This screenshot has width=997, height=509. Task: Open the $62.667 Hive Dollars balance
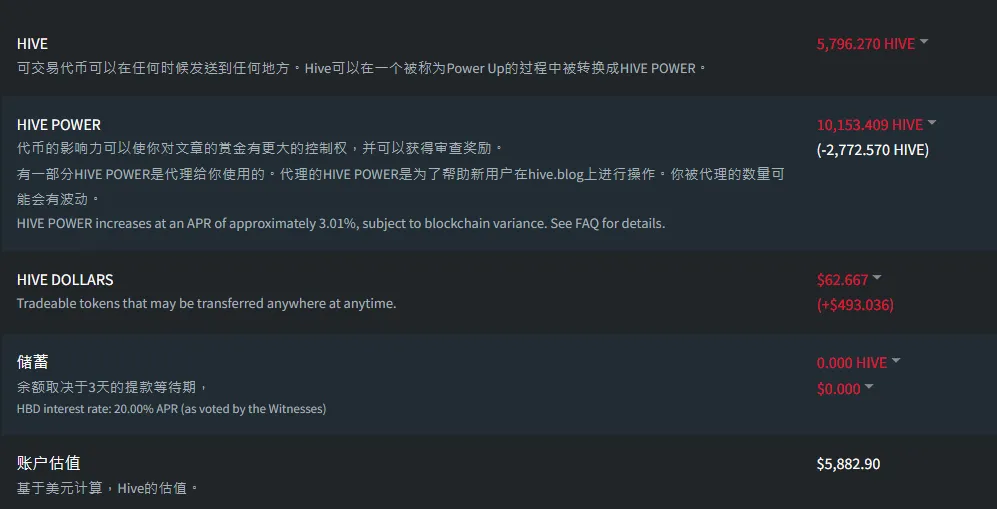pyautogui.click(x=843, y=280)
